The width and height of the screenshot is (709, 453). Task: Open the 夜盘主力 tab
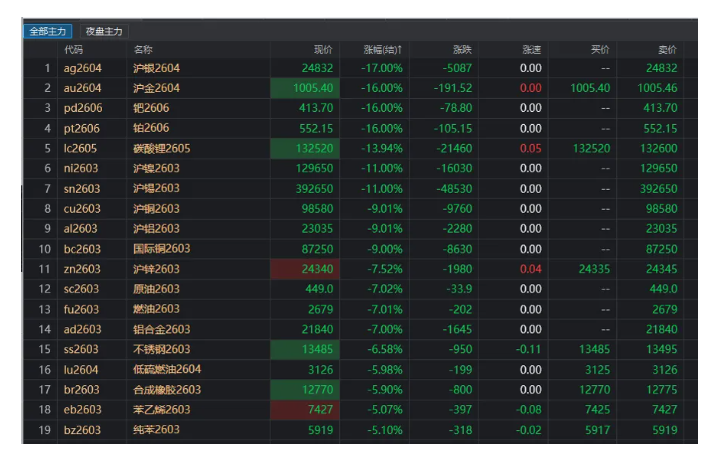(x=104, y=31)
